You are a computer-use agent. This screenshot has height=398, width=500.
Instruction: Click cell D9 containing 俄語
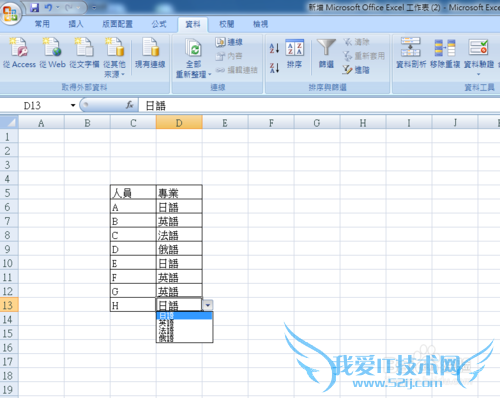click(x=179, y=249)
